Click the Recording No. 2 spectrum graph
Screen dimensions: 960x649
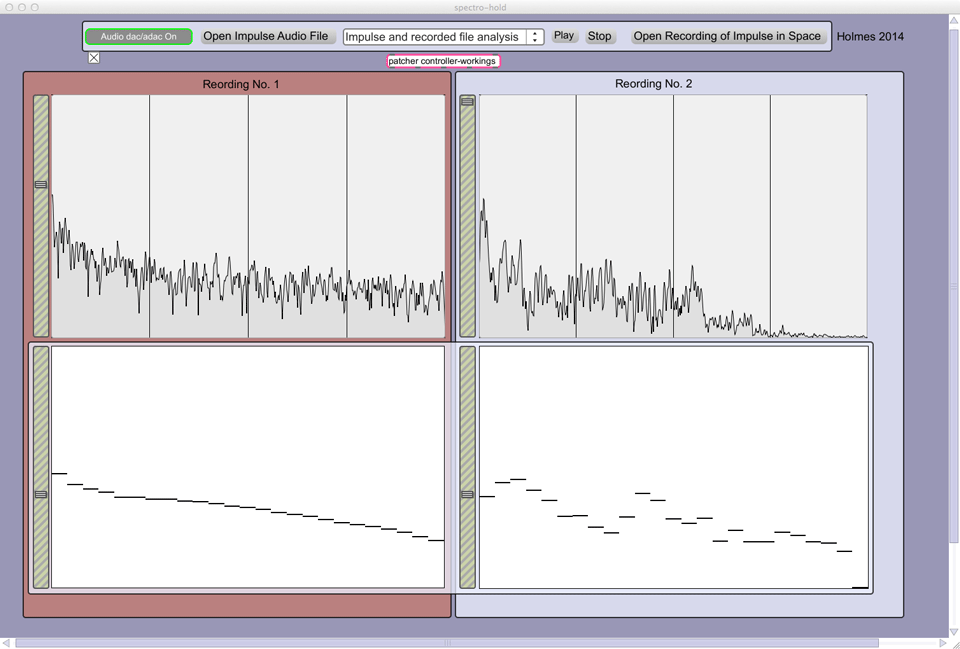tap(673, 216)
